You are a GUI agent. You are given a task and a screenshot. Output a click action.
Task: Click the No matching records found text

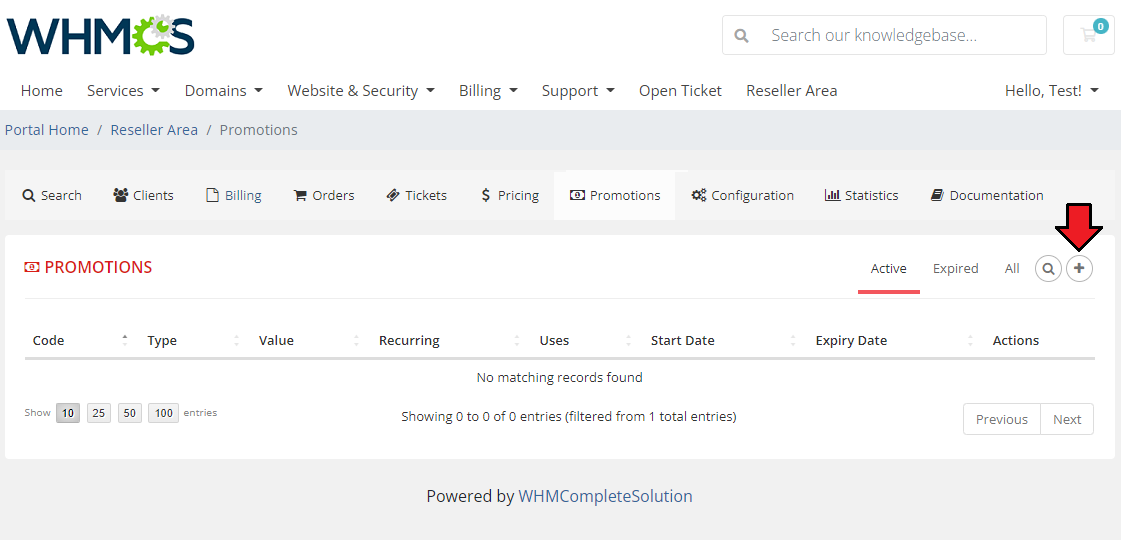point(559,378)
